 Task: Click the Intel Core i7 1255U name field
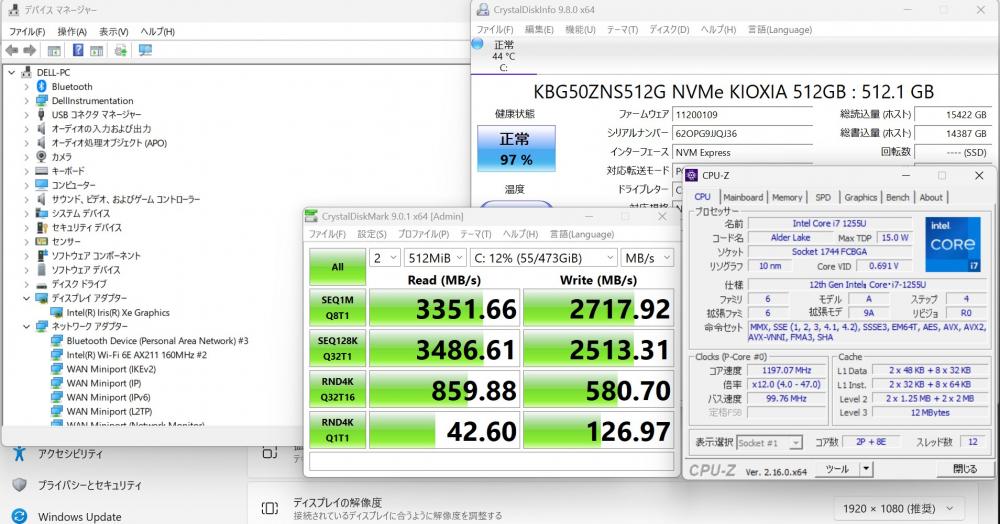click(829, 223)
